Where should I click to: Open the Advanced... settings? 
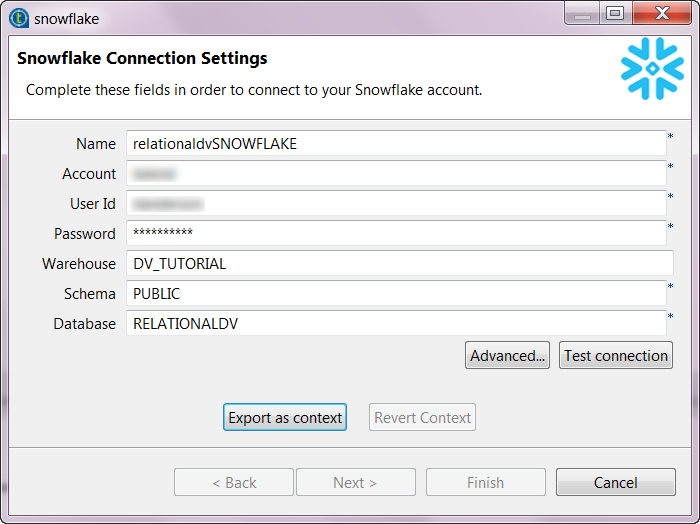click(x=508, y=356)
